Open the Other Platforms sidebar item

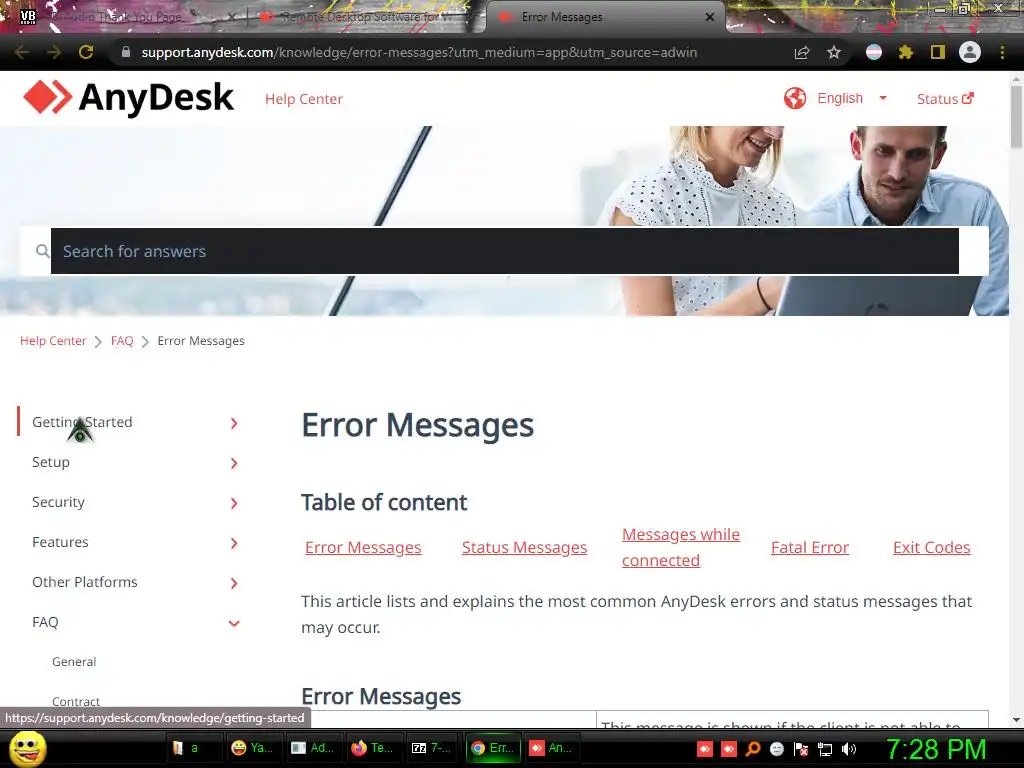(x=85, y=581)
